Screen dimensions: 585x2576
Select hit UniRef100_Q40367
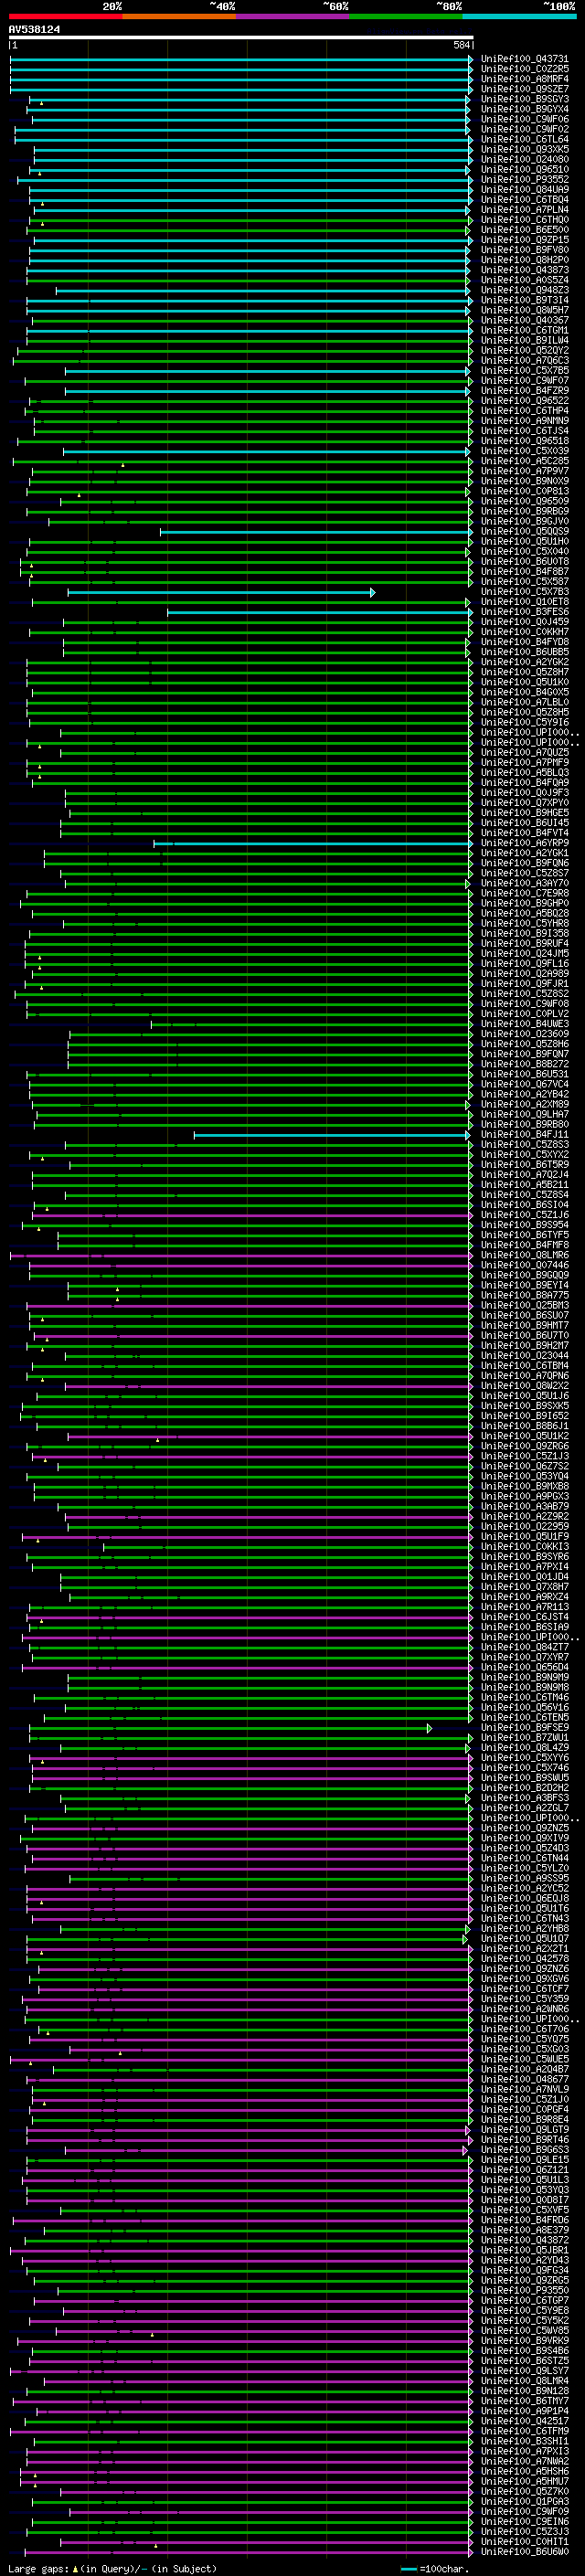click(x=524, y=320)
